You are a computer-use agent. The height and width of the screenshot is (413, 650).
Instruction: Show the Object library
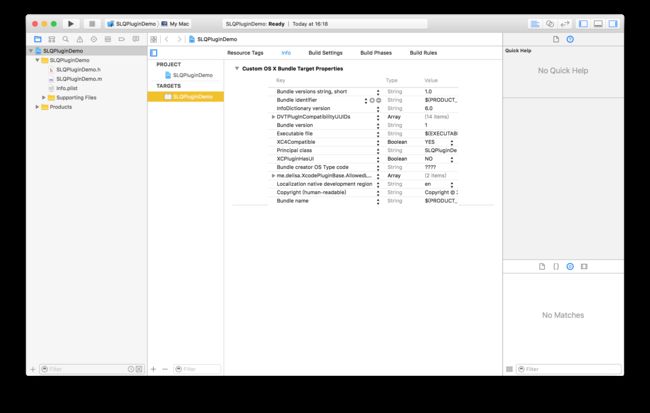pos(570,266)
